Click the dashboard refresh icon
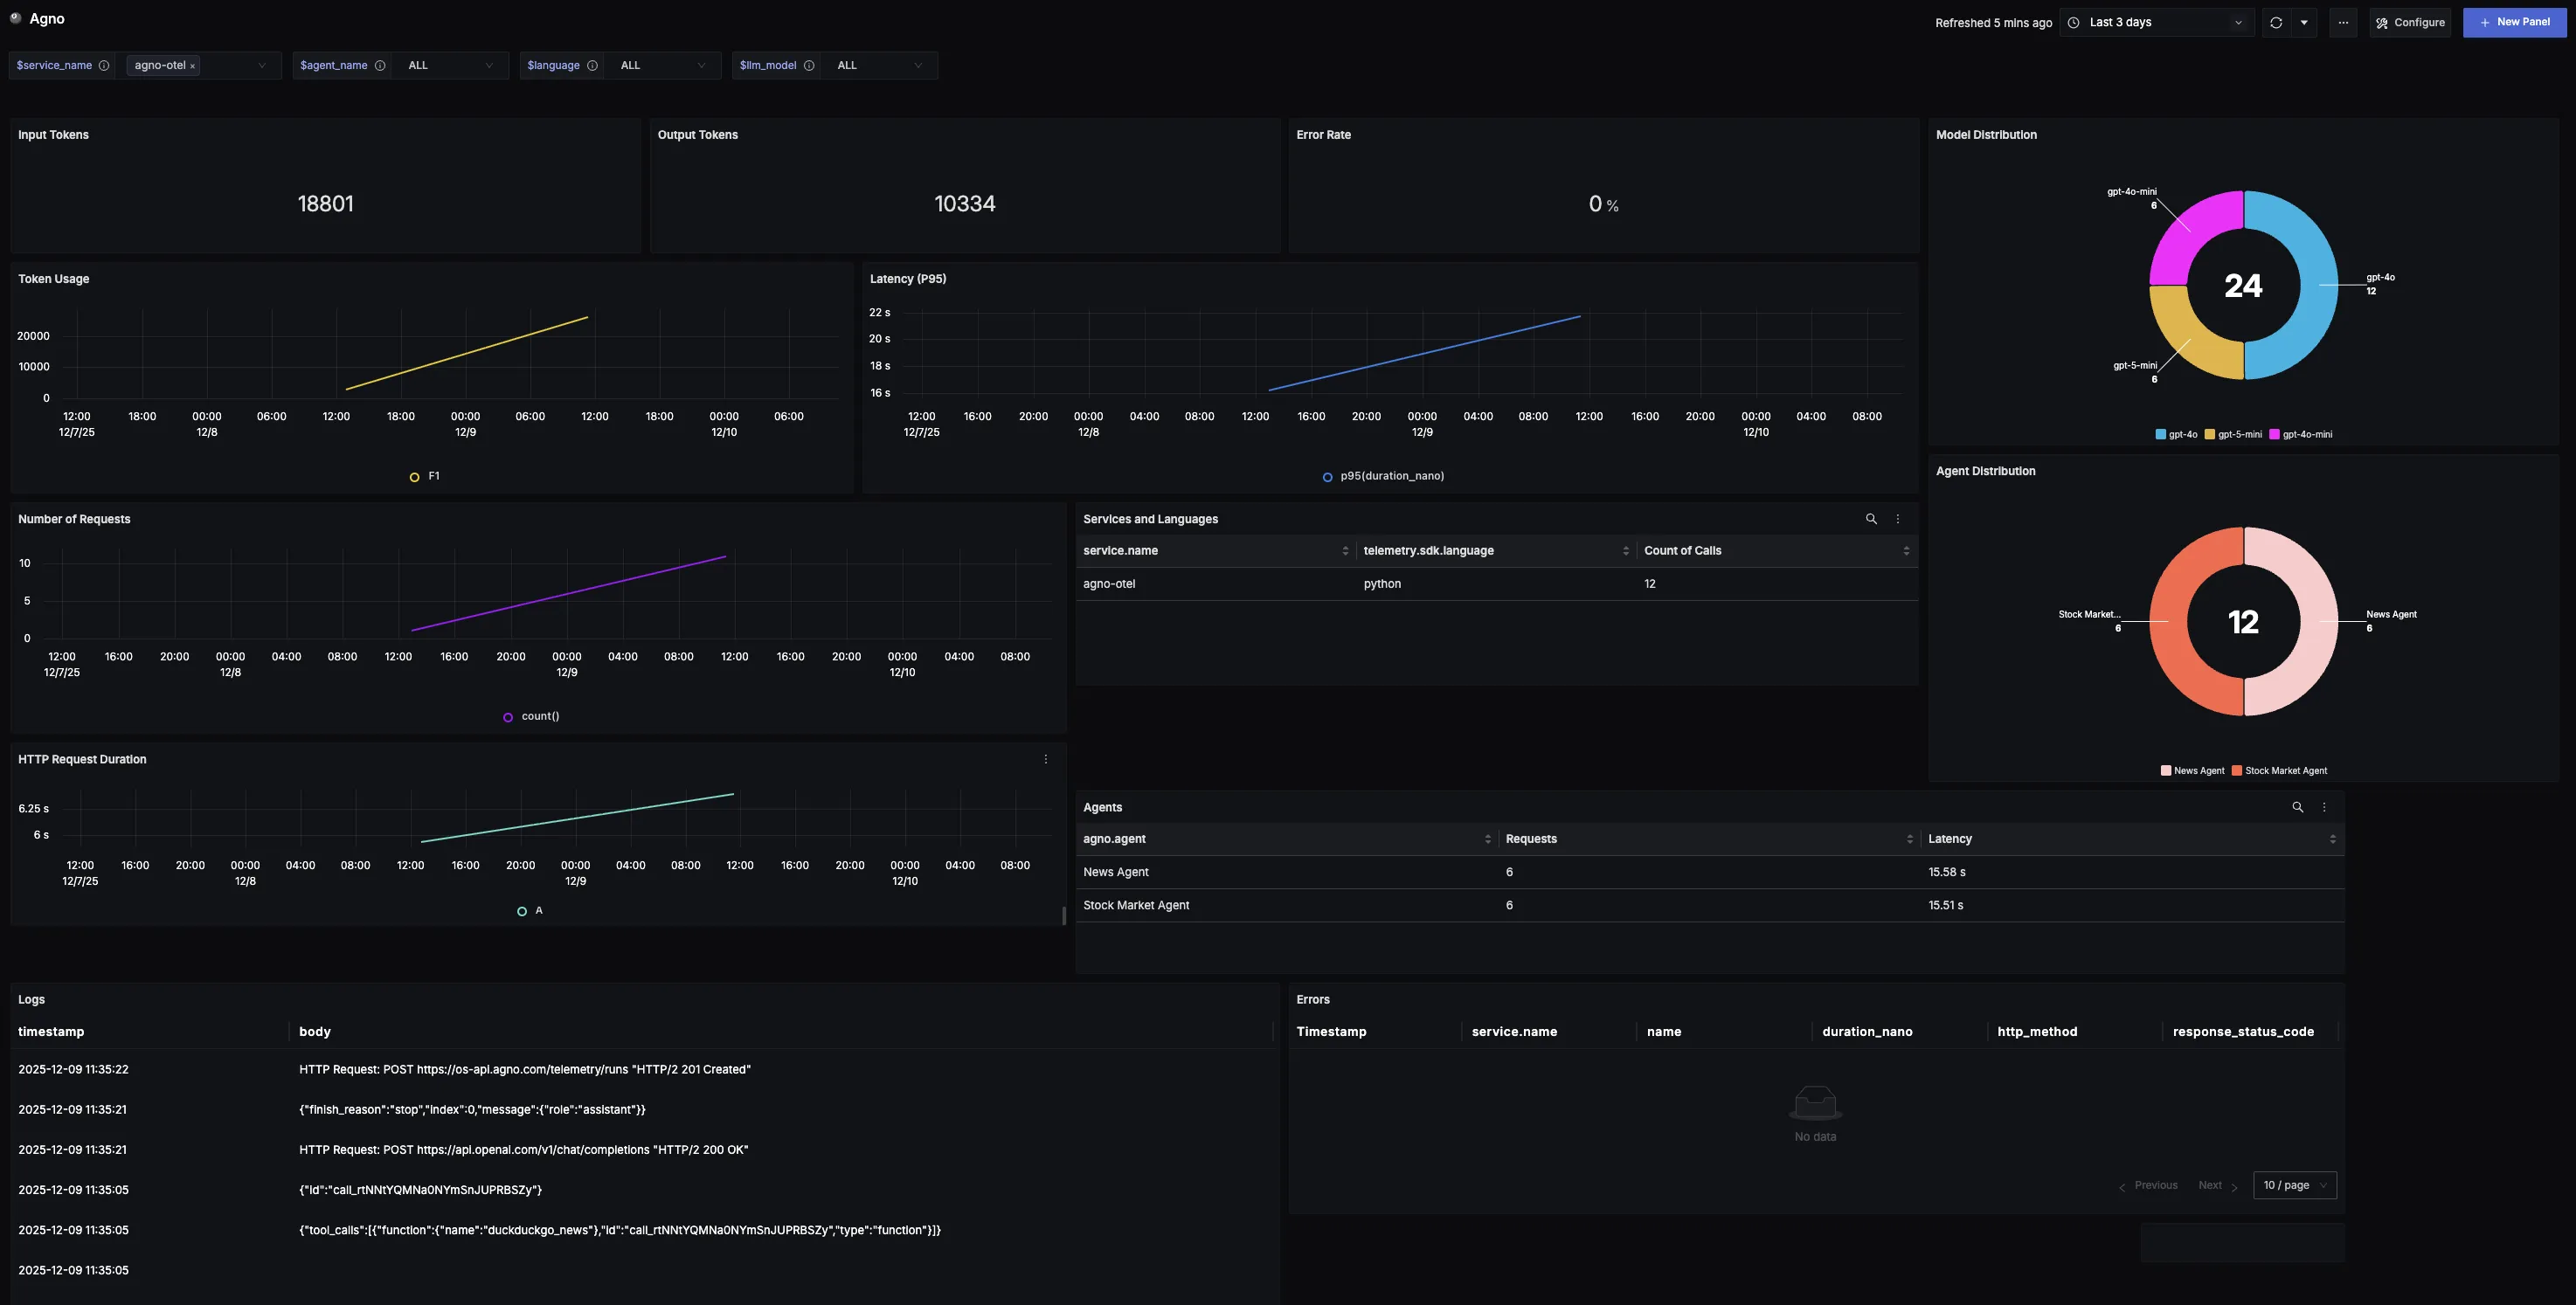The height and width of the screenshot is (1305, 2576). (x=2276, y=22)
